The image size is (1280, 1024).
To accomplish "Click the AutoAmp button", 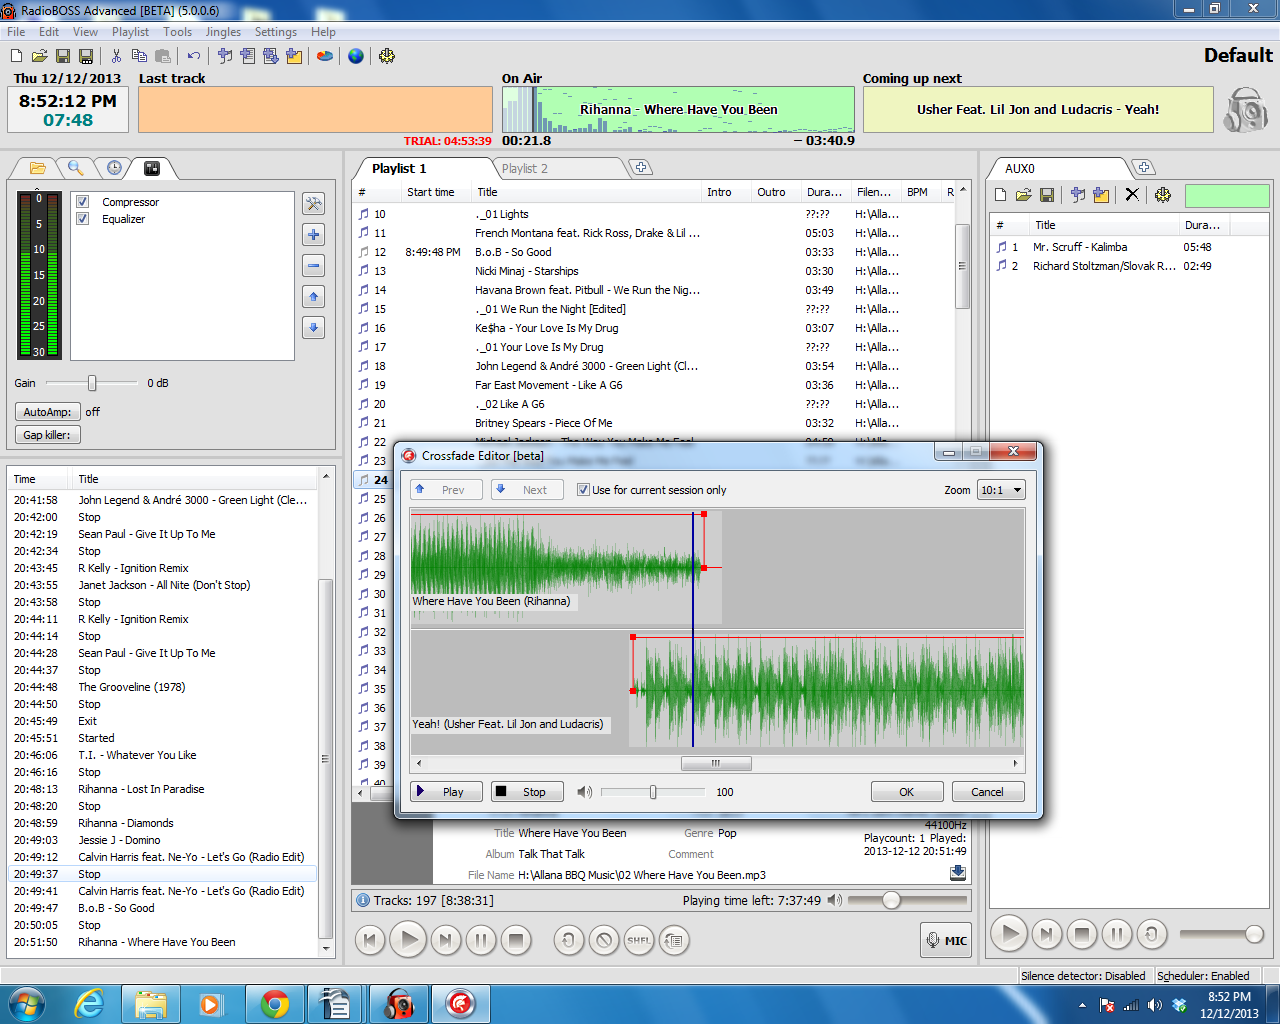I will (x=47, y=412).
